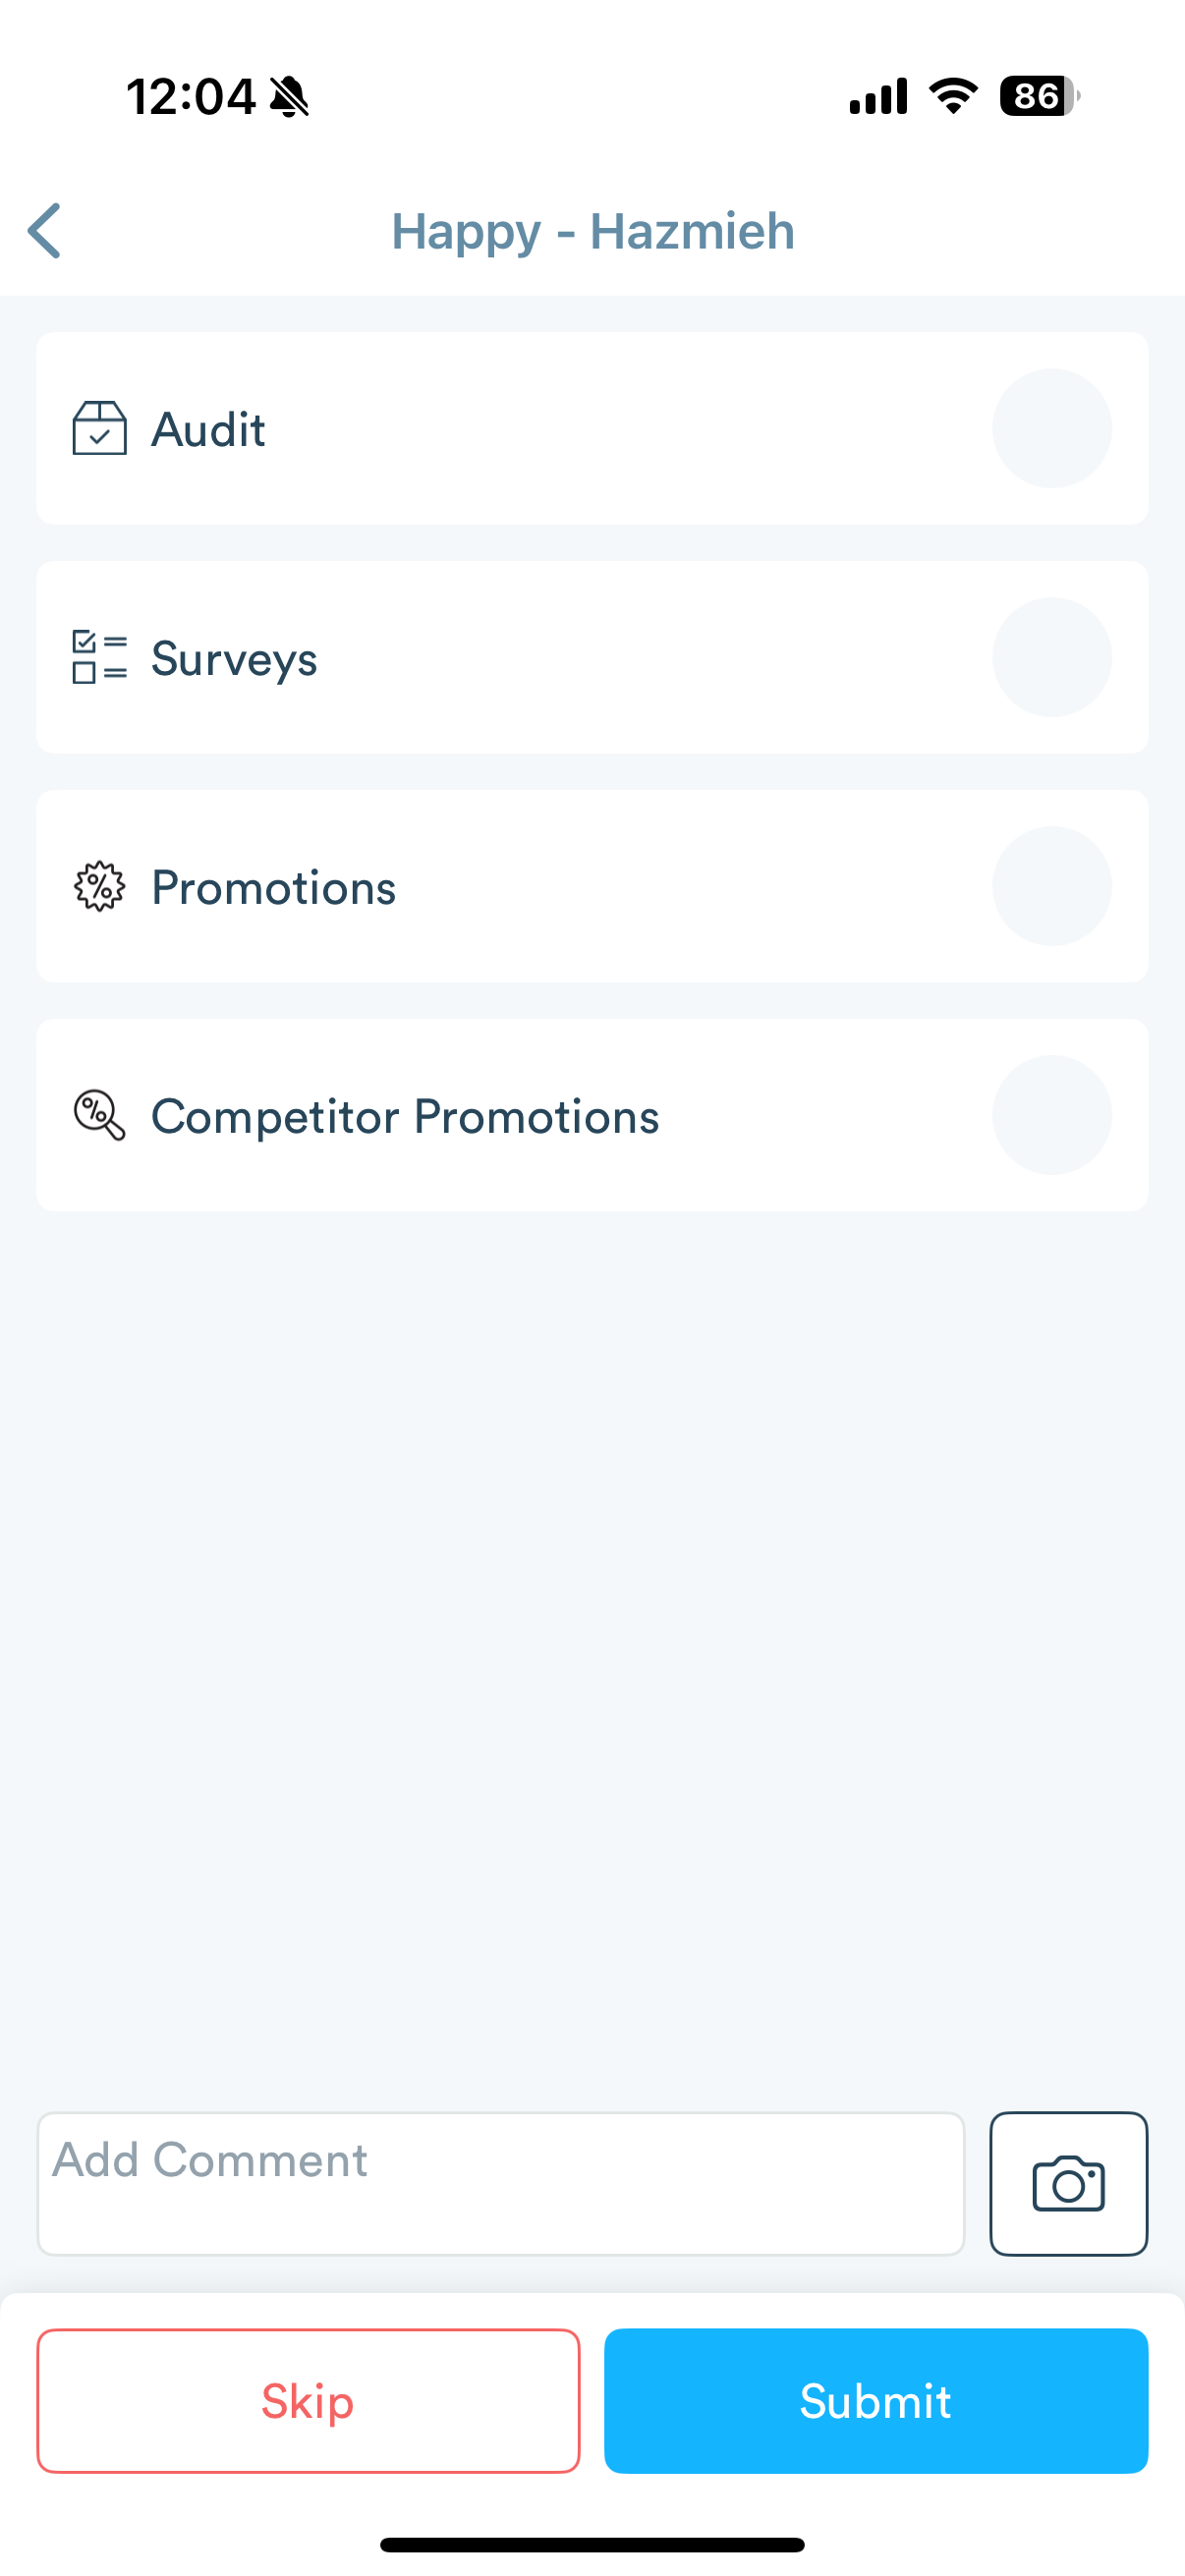This screenshot has height=2576, width=1185.
Task: Click the Audit box icon
Action: 99,429
